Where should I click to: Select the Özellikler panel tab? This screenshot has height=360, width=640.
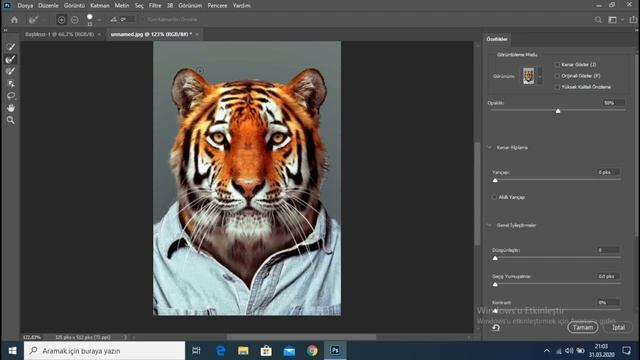(497, 39)
